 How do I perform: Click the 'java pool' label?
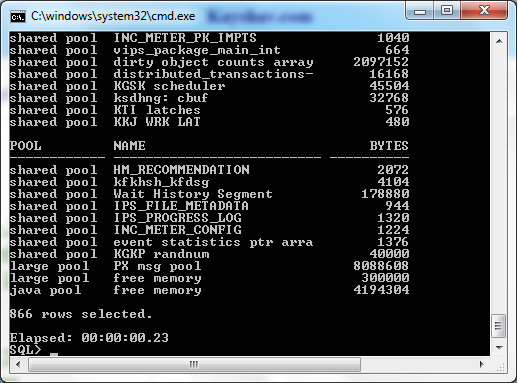tap(45, 290)
